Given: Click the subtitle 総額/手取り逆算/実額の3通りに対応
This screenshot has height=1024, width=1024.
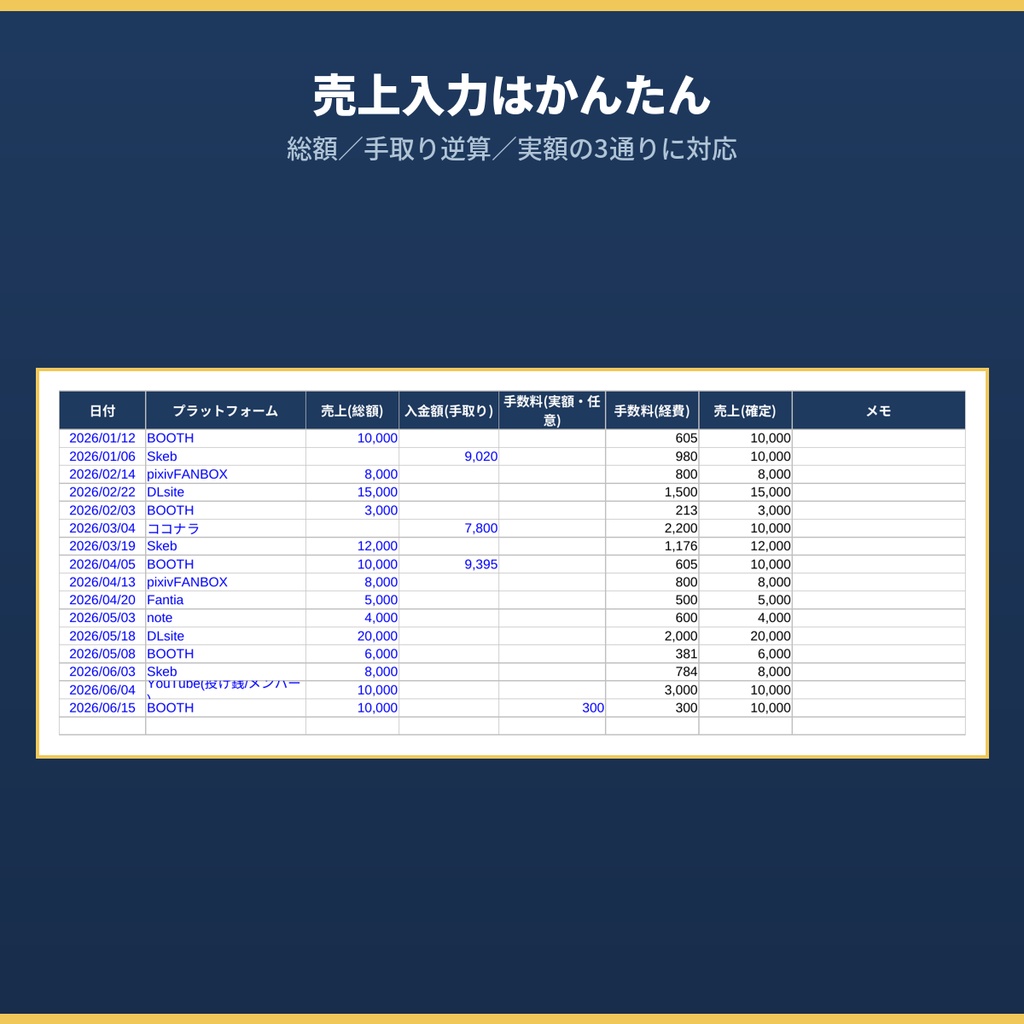Looking at the screenshot, I should tap(511, 149).
